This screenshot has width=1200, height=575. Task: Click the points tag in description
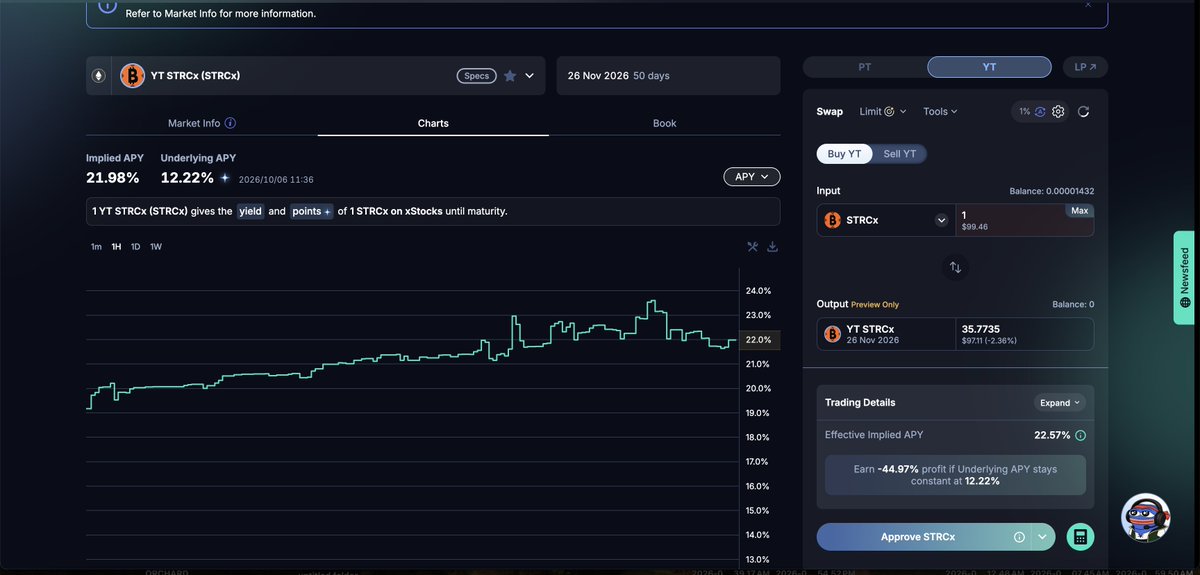tap(311, 212)
